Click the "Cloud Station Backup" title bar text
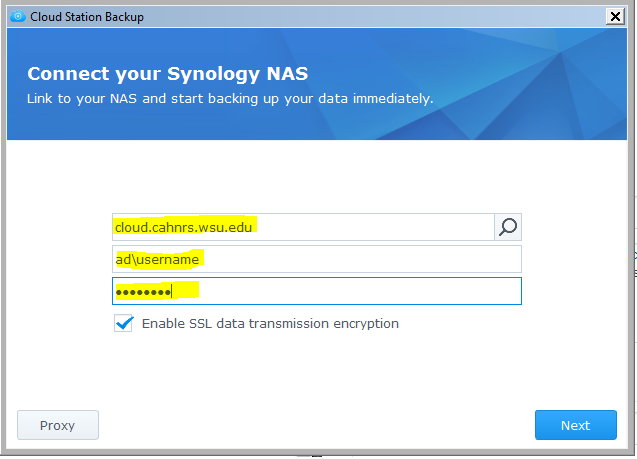Viewport: 637px width, 459px height. (87, 17)
